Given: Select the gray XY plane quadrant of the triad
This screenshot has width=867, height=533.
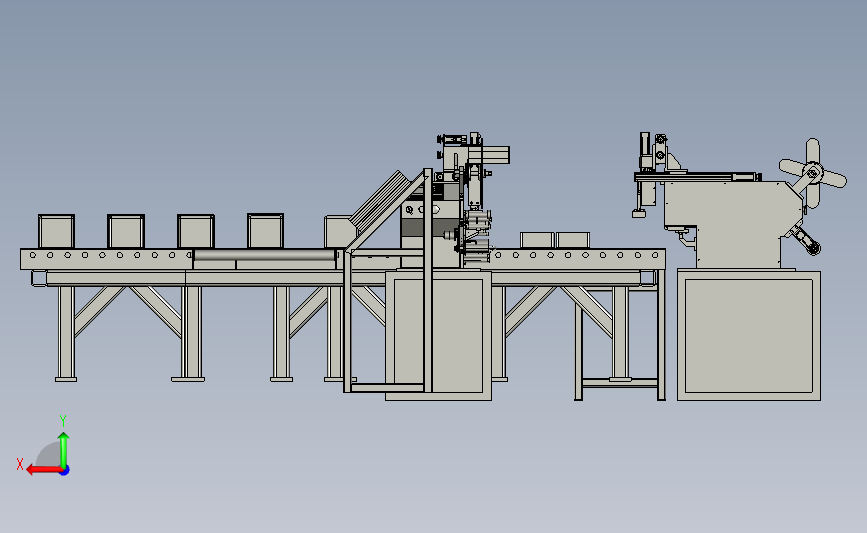Looking at the screenshot, I should pyautogui.click(x=49, y=454).
